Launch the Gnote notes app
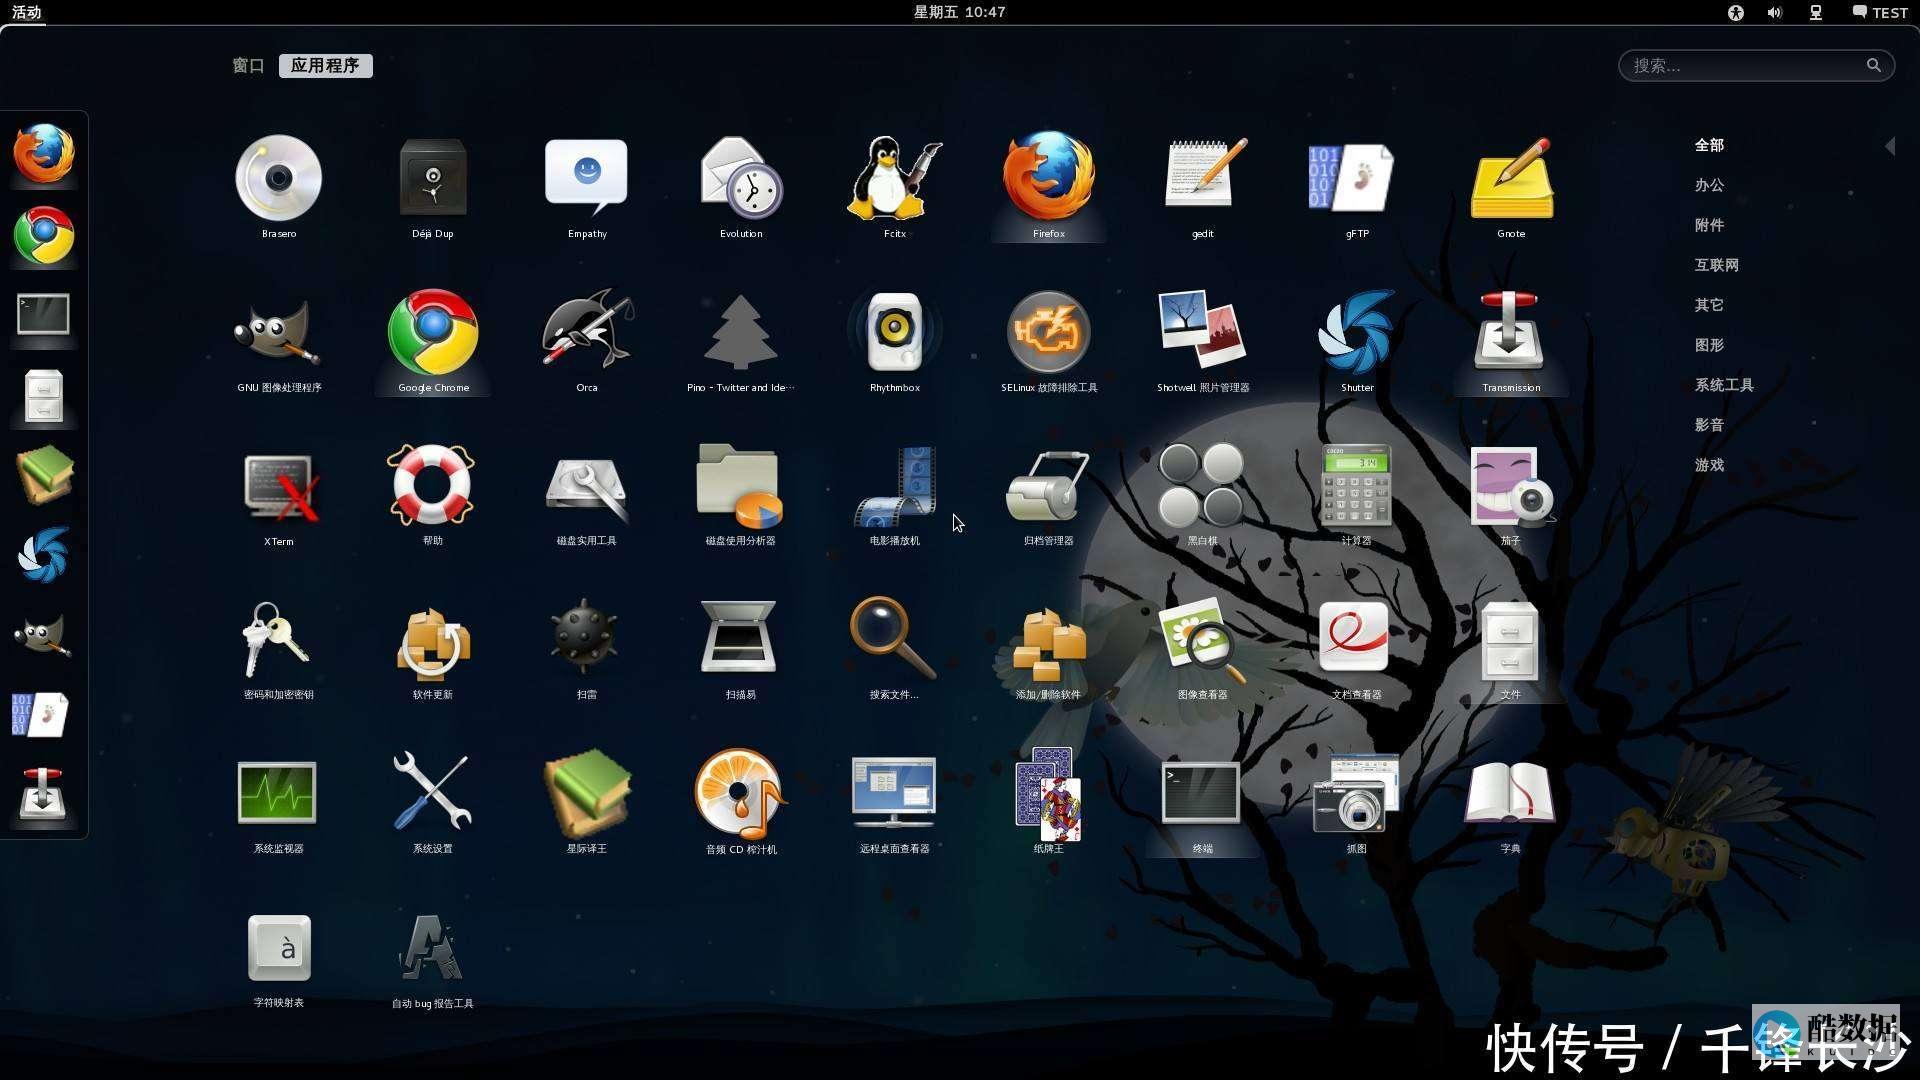The width and height of the screenshot is (1920, 1080). click(1511, 187)
